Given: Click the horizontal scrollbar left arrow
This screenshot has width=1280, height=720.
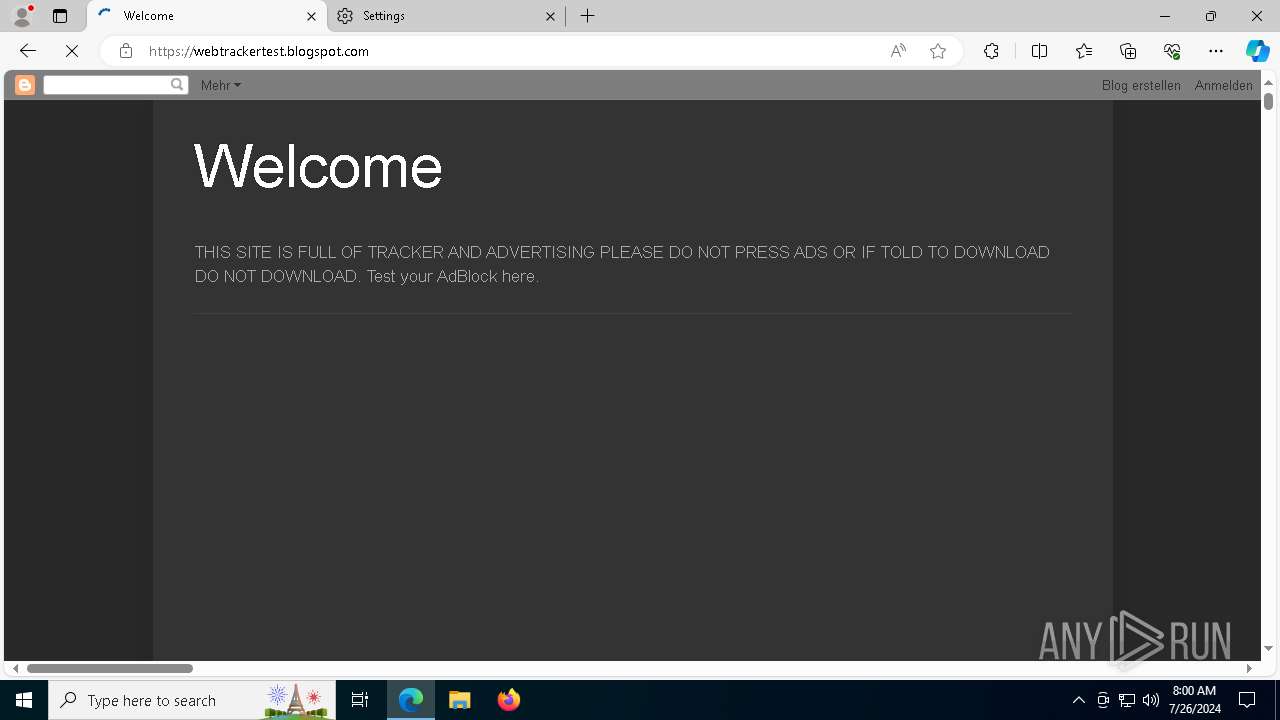Looking at the screenshot, I should point(15,668).
